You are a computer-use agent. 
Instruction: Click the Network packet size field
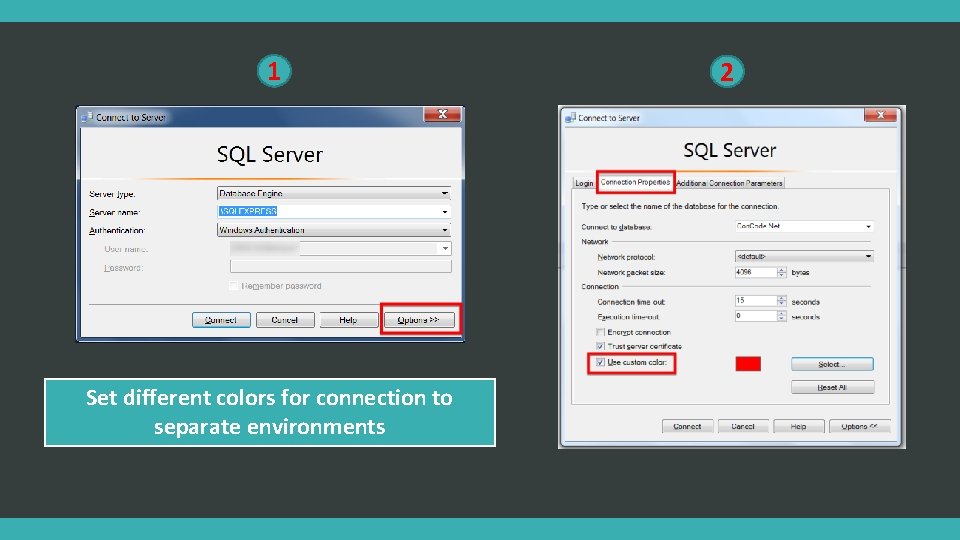click(756, 272)
